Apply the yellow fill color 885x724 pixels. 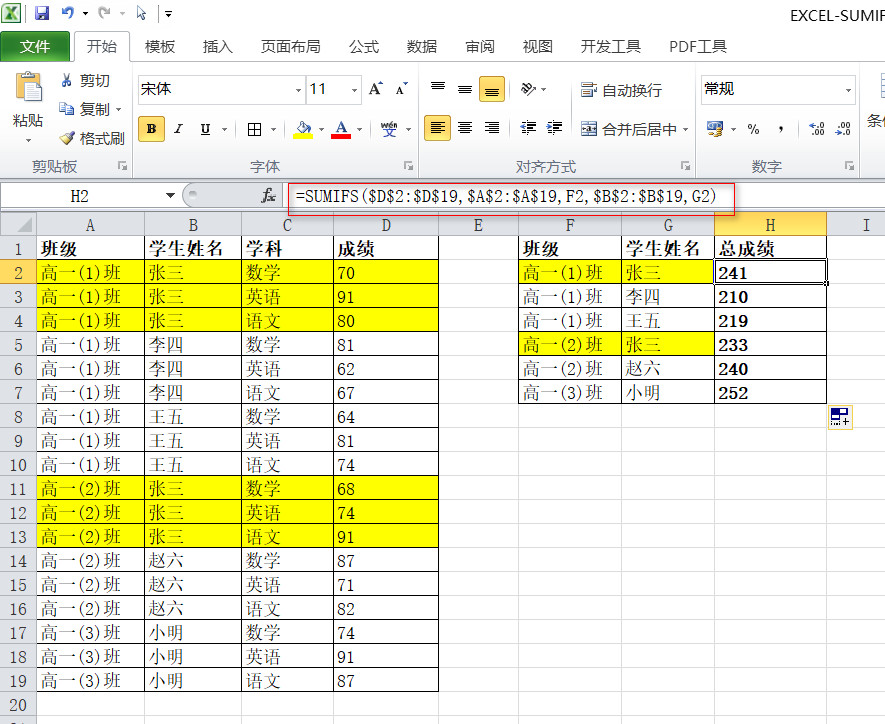click(303, 129)
